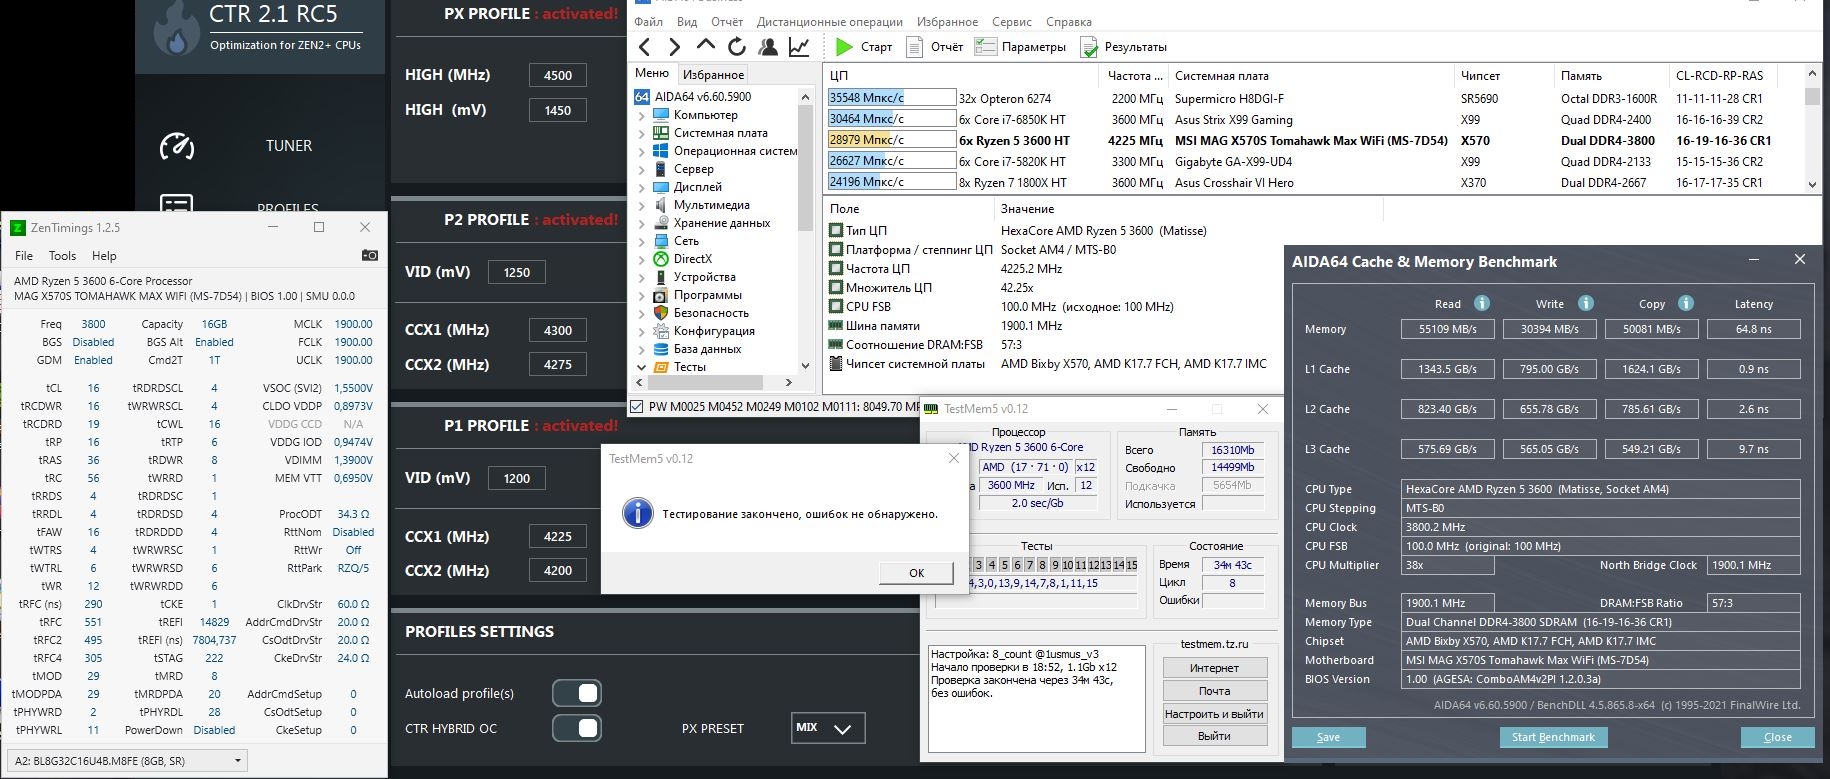1830x779 pixels.
Task: Open the Файл menu in AIDA64
Action: click(648, 21)
